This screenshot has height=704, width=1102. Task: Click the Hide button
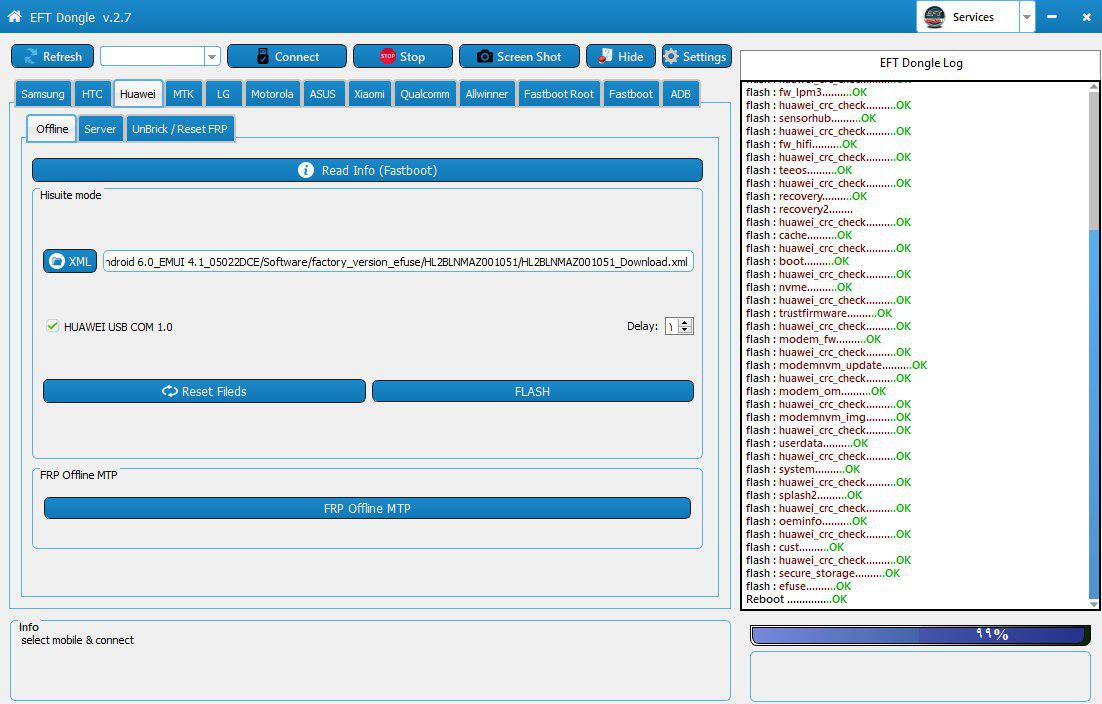point(621,56)
